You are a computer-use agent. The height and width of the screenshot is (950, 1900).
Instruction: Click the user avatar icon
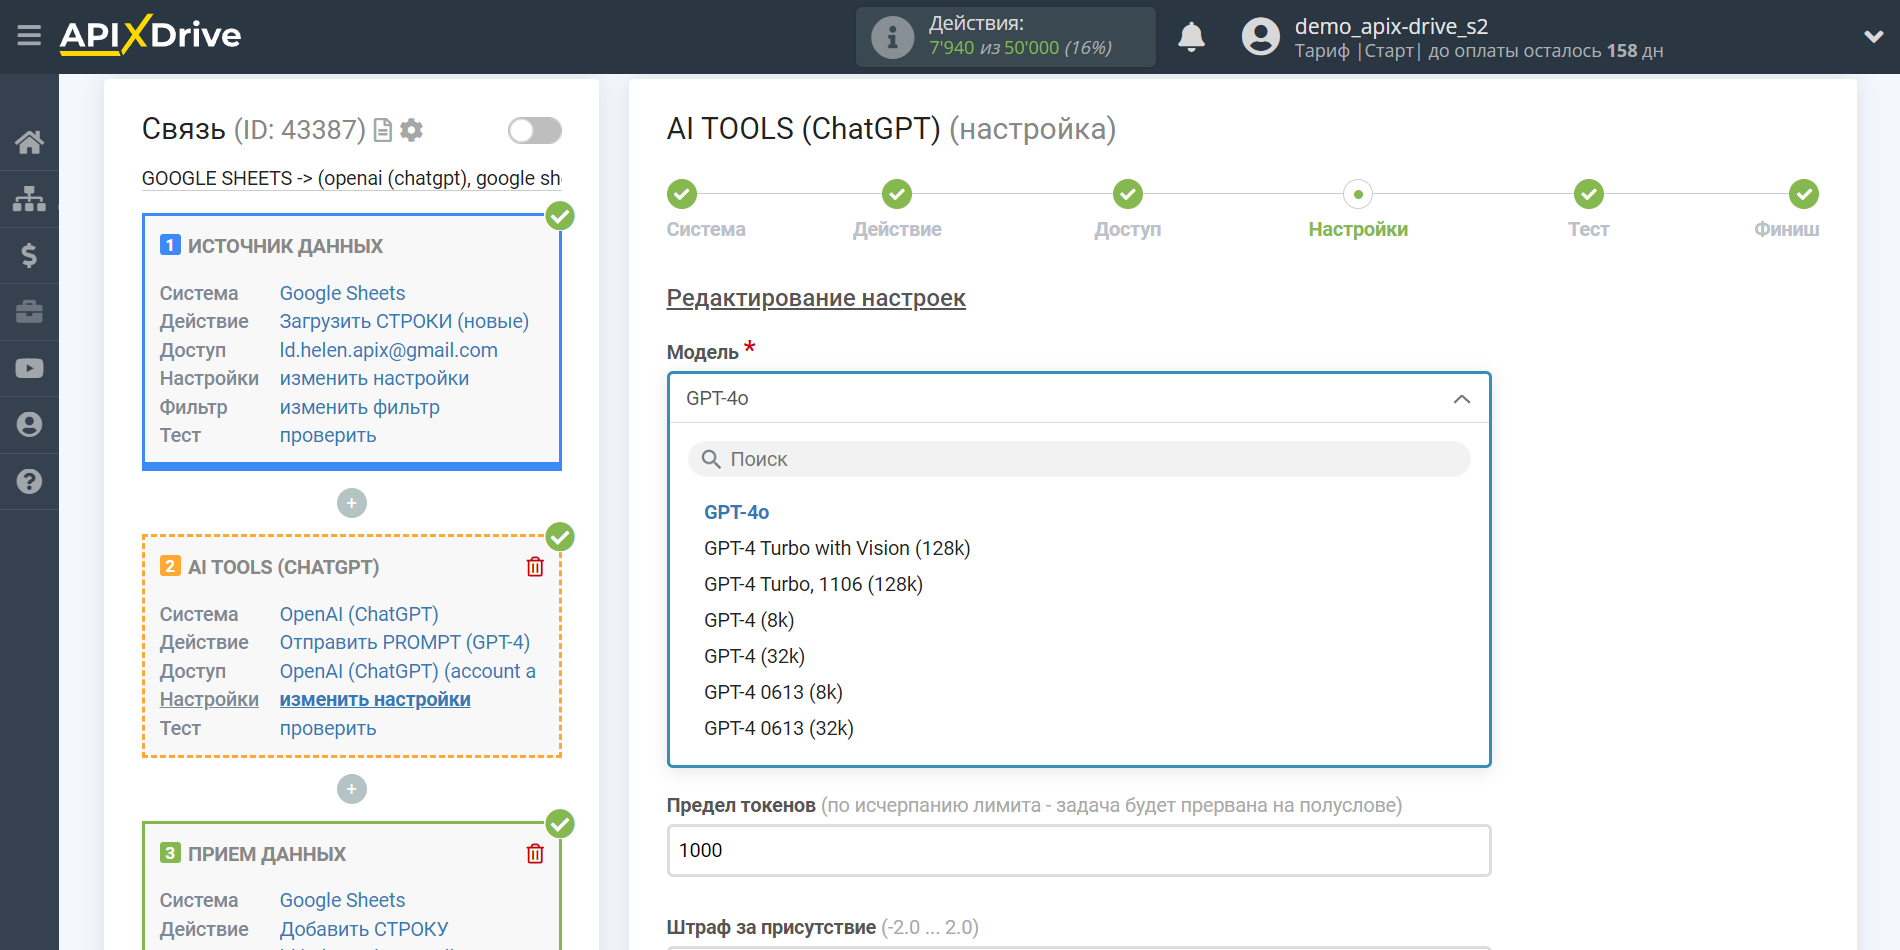pyautogui.click(x=1260, y=37)
